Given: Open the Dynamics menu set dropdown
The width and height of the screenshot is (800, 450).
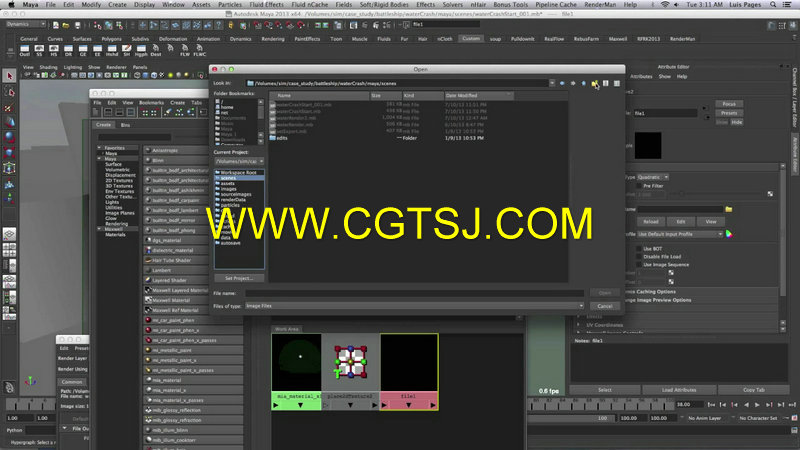Looking at the screenshot, I should [26, 24].
